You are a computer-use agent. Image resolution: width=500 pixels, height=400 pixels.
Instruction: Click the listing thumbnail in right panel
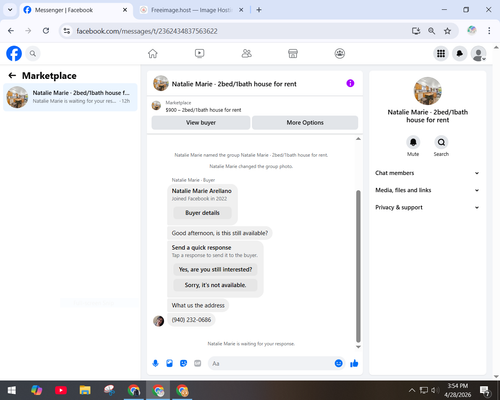coord(428,91)
